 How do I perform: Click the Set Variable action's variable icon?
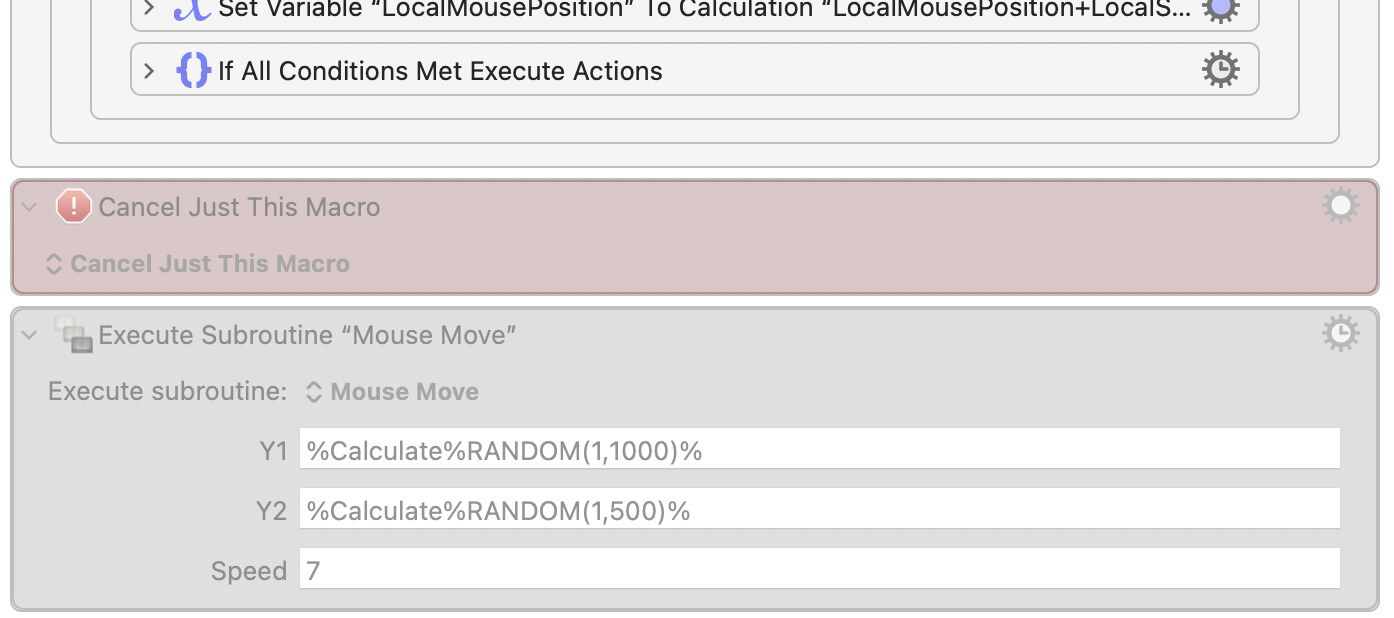[x=191, y=8]
